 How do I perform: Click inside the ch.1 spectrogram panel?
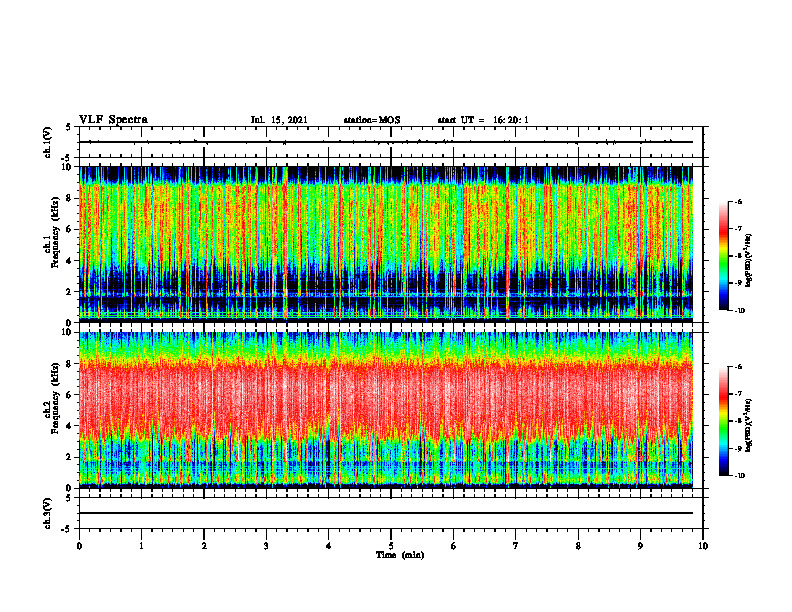[x=386, y=244]
